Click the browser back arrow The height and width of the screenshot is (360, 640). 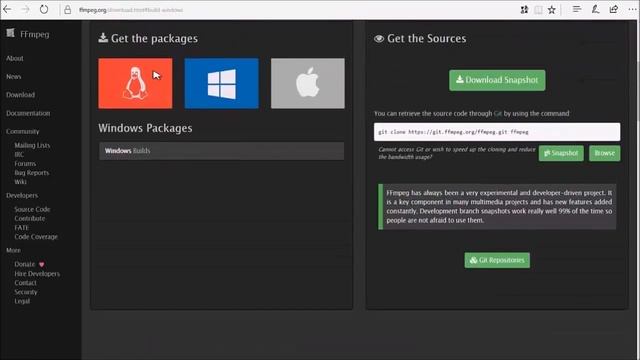pos(7,9)
